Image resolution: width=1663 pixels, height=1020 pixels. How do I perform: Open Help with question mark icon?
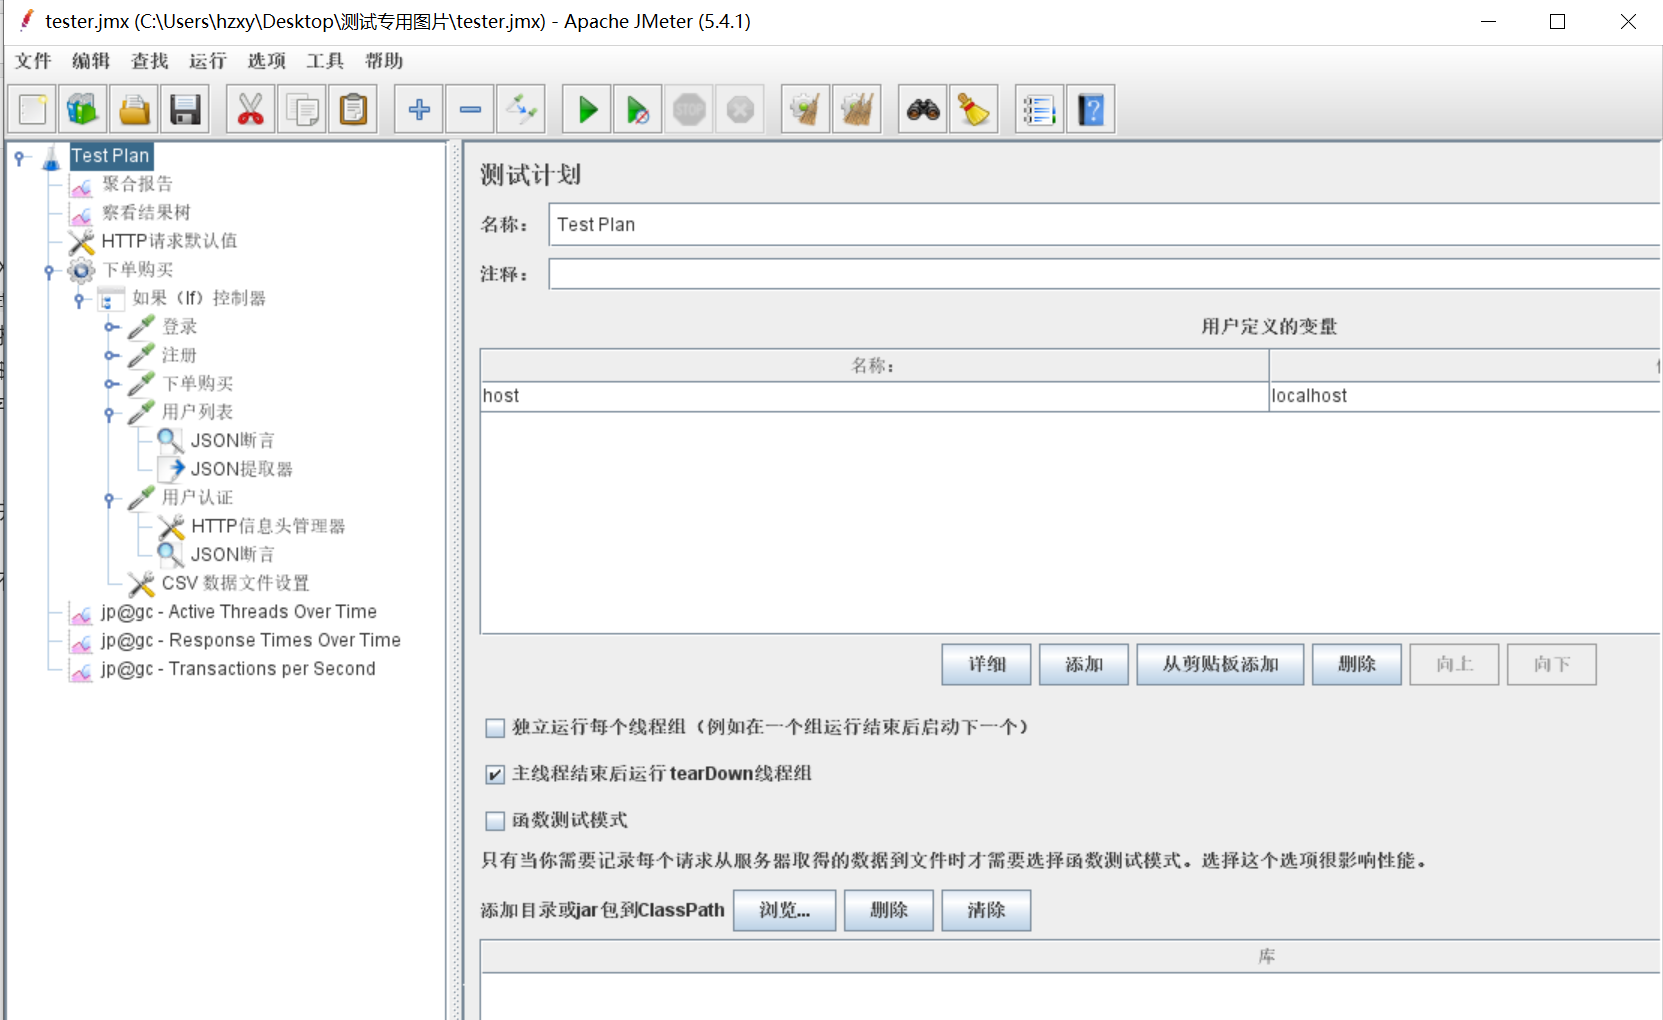pos(1091,109)
